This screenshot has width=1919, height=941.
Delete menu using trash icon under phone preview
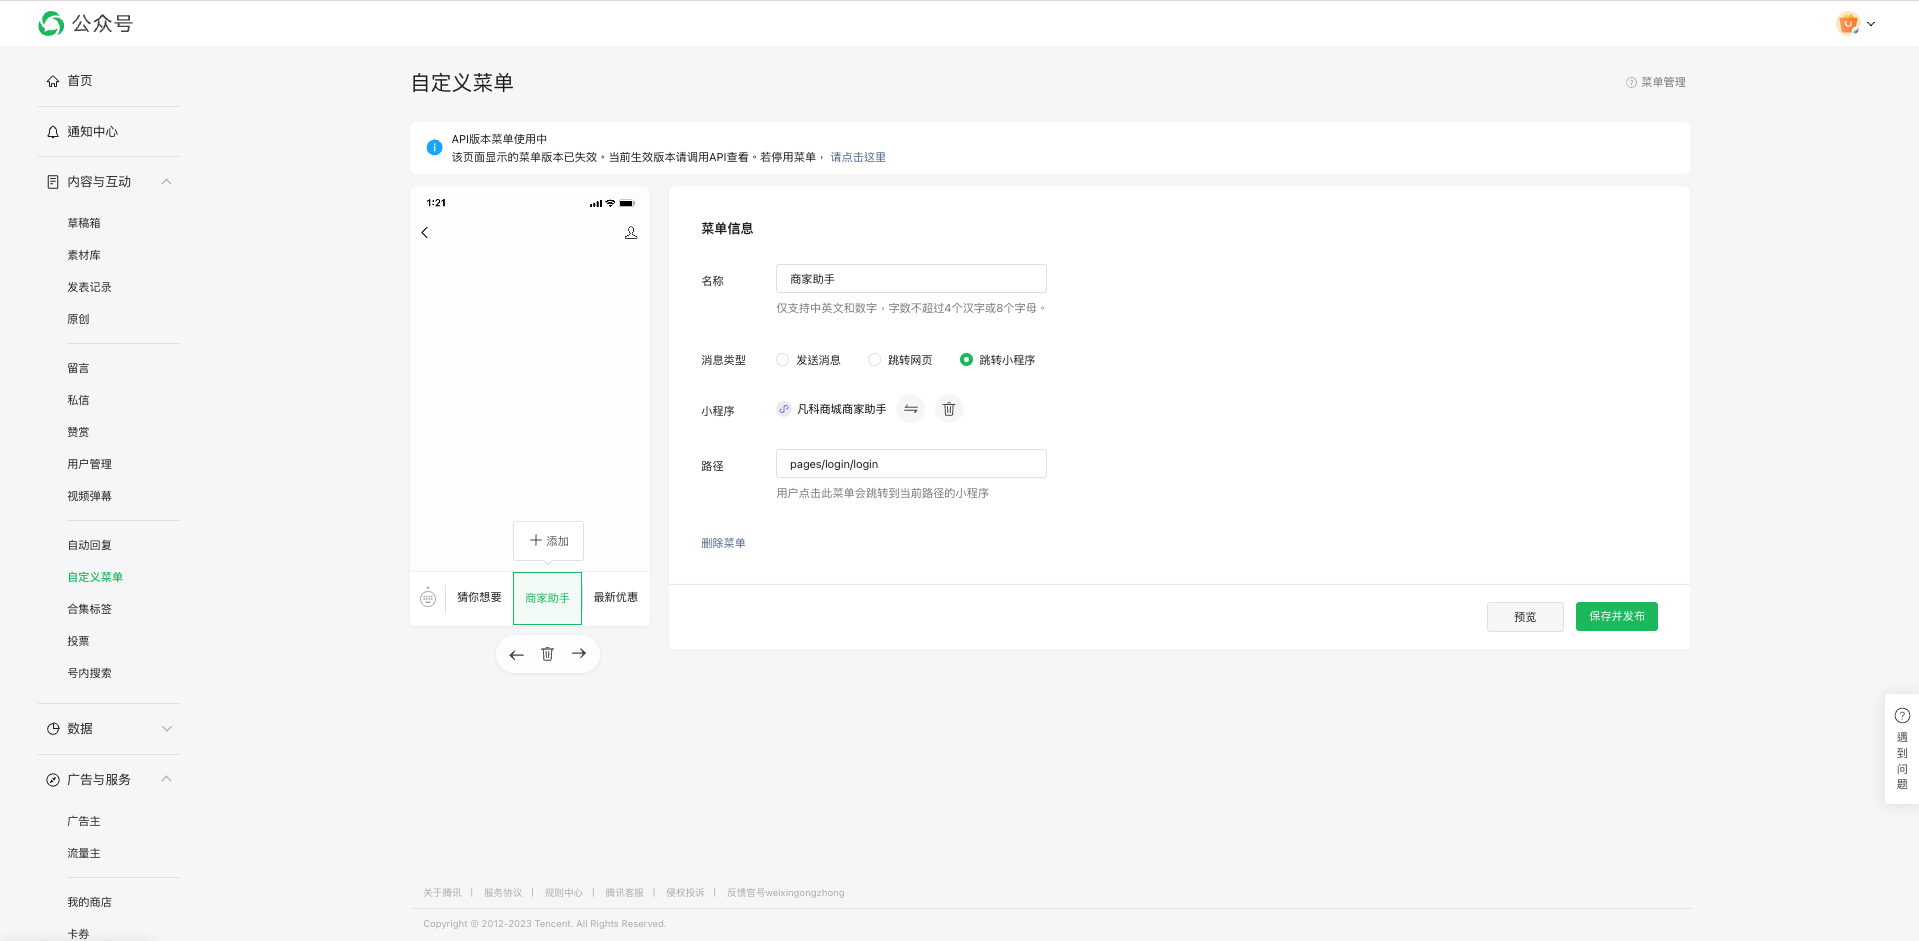[547, 654]
